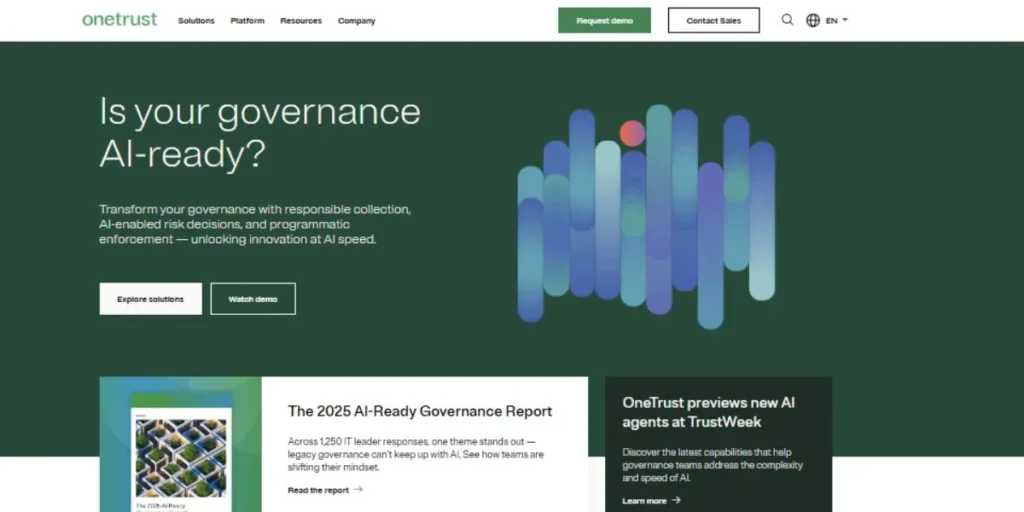Click the orange circle in the hero graphic
Viewport: 1024px width, 512px height.
click(x=632, y=133)
